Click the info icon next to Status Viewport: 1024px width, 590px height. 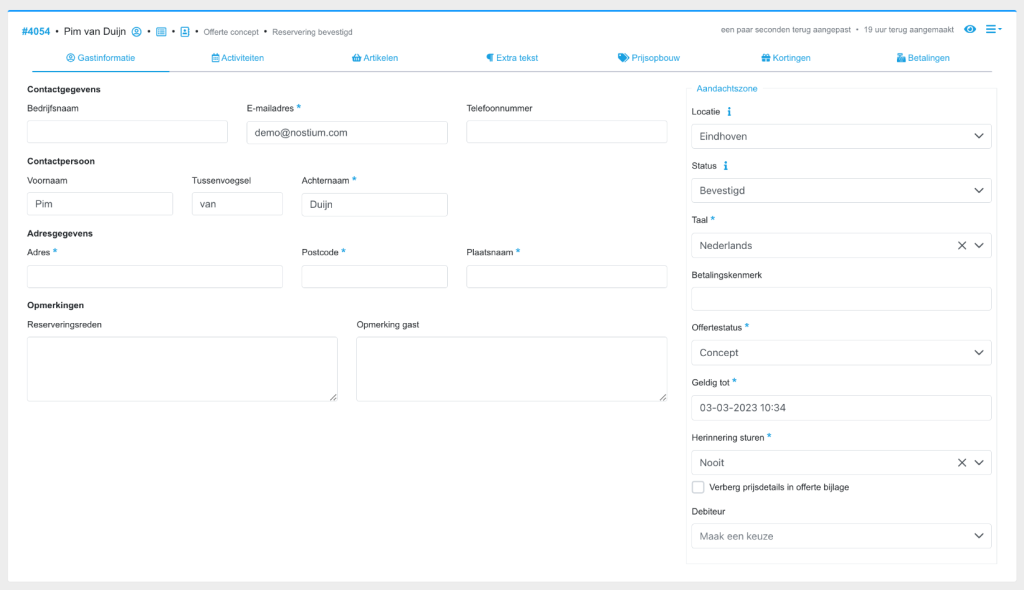pos(725,166)
